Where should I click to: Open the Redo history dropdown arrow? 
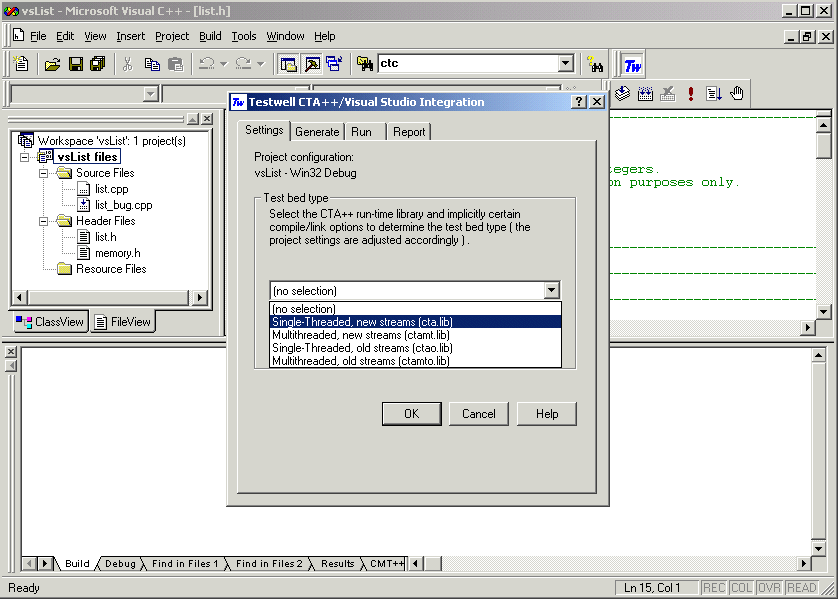[x=260, y=64]
